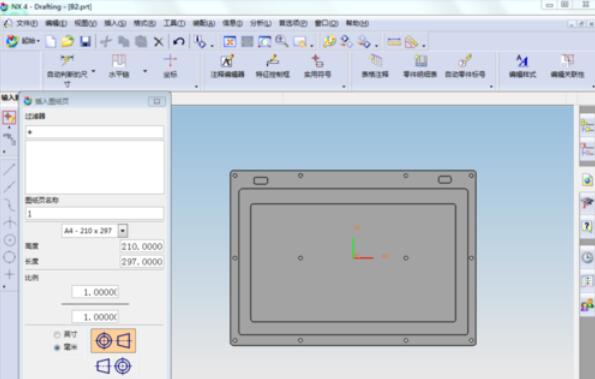
Task: Open the Utility Symbols tool (实用符号)
Action: coord(317,66)
